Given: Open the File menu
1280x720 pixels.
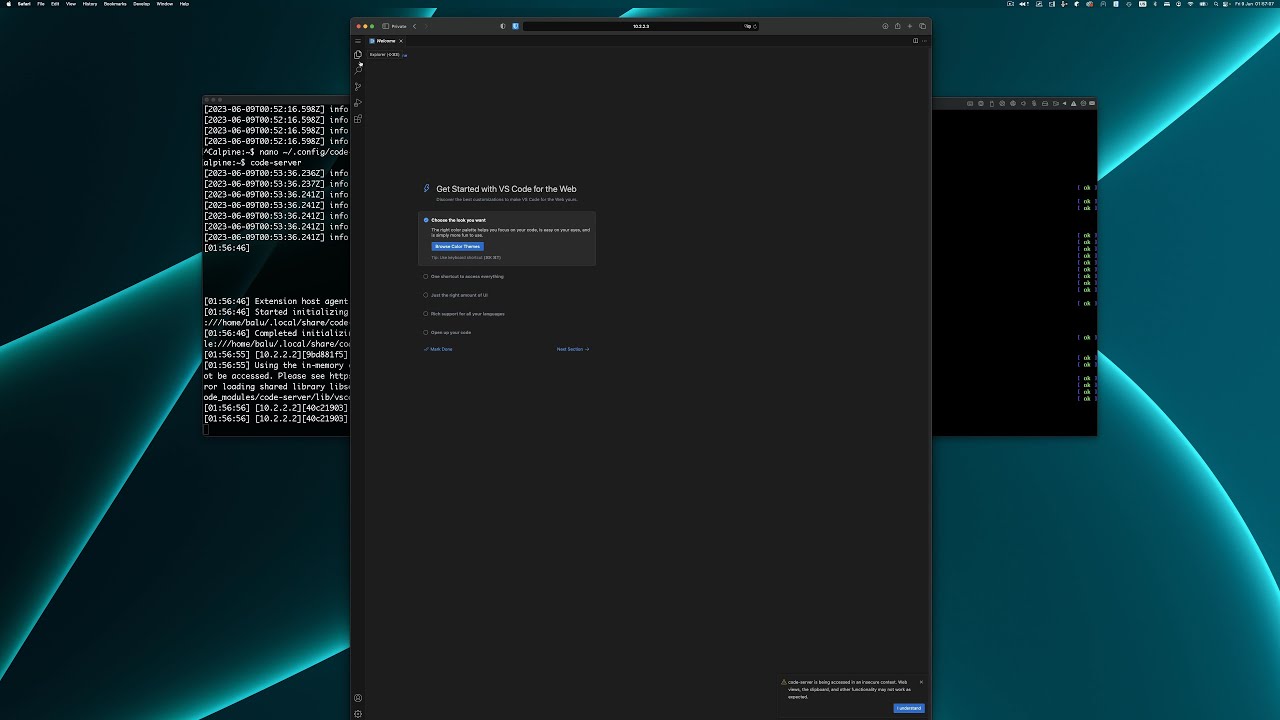Looking at the screenshot, I should click(x=41, y=4).
